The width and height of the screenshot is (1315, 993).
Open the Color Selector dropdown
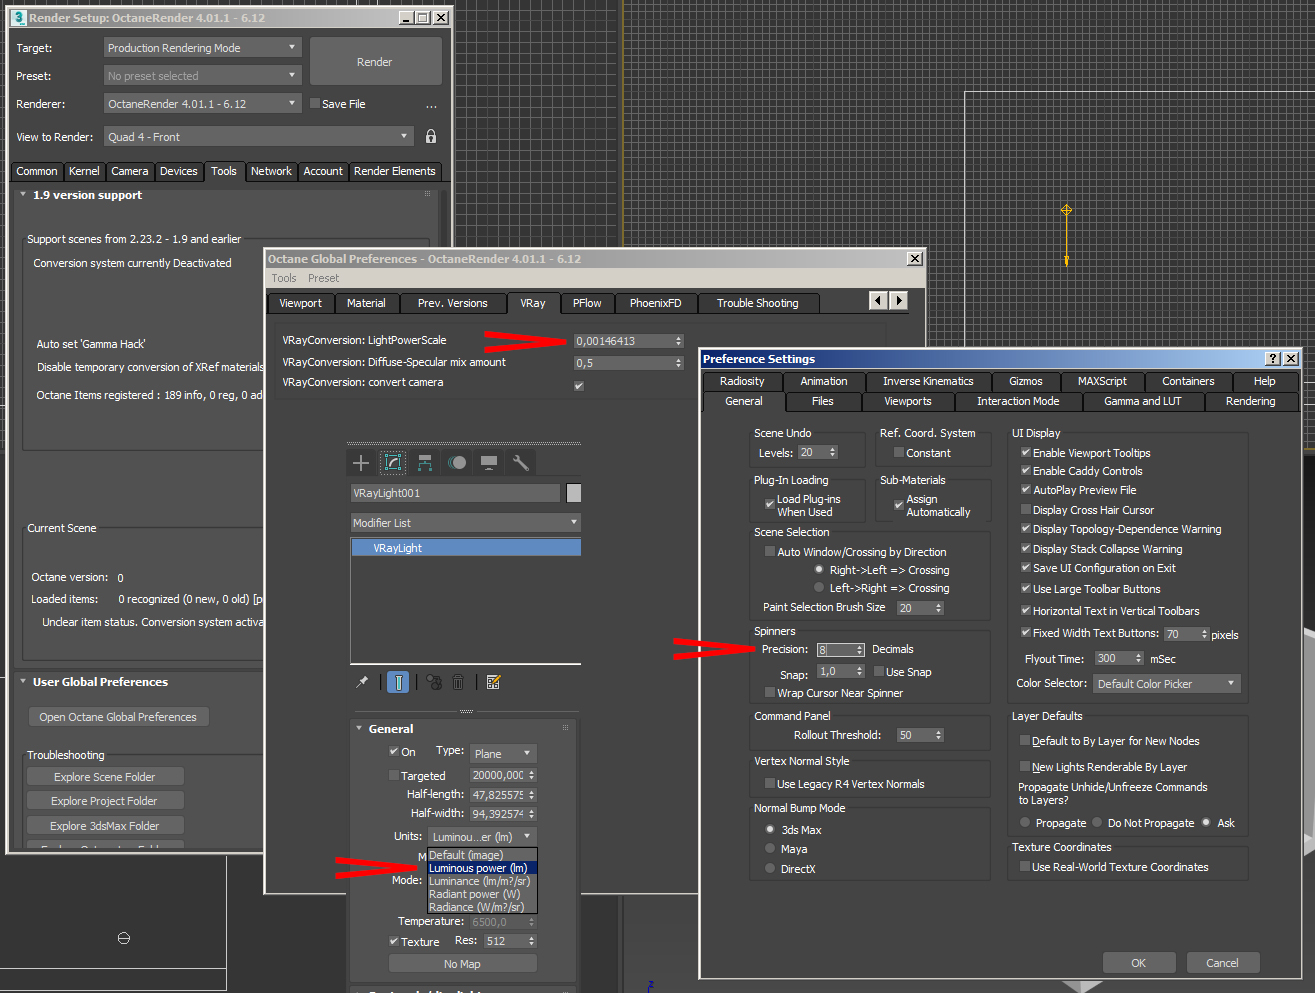[1167, 684]
